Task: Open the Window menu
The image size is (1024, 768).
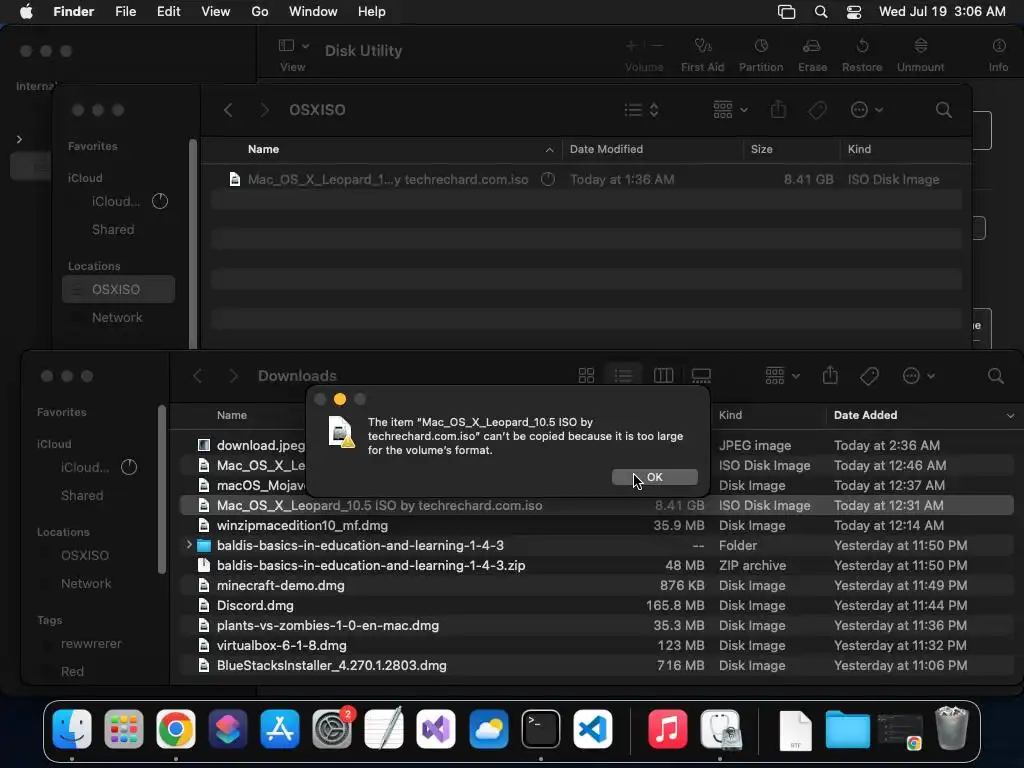Action: point(313,12)
